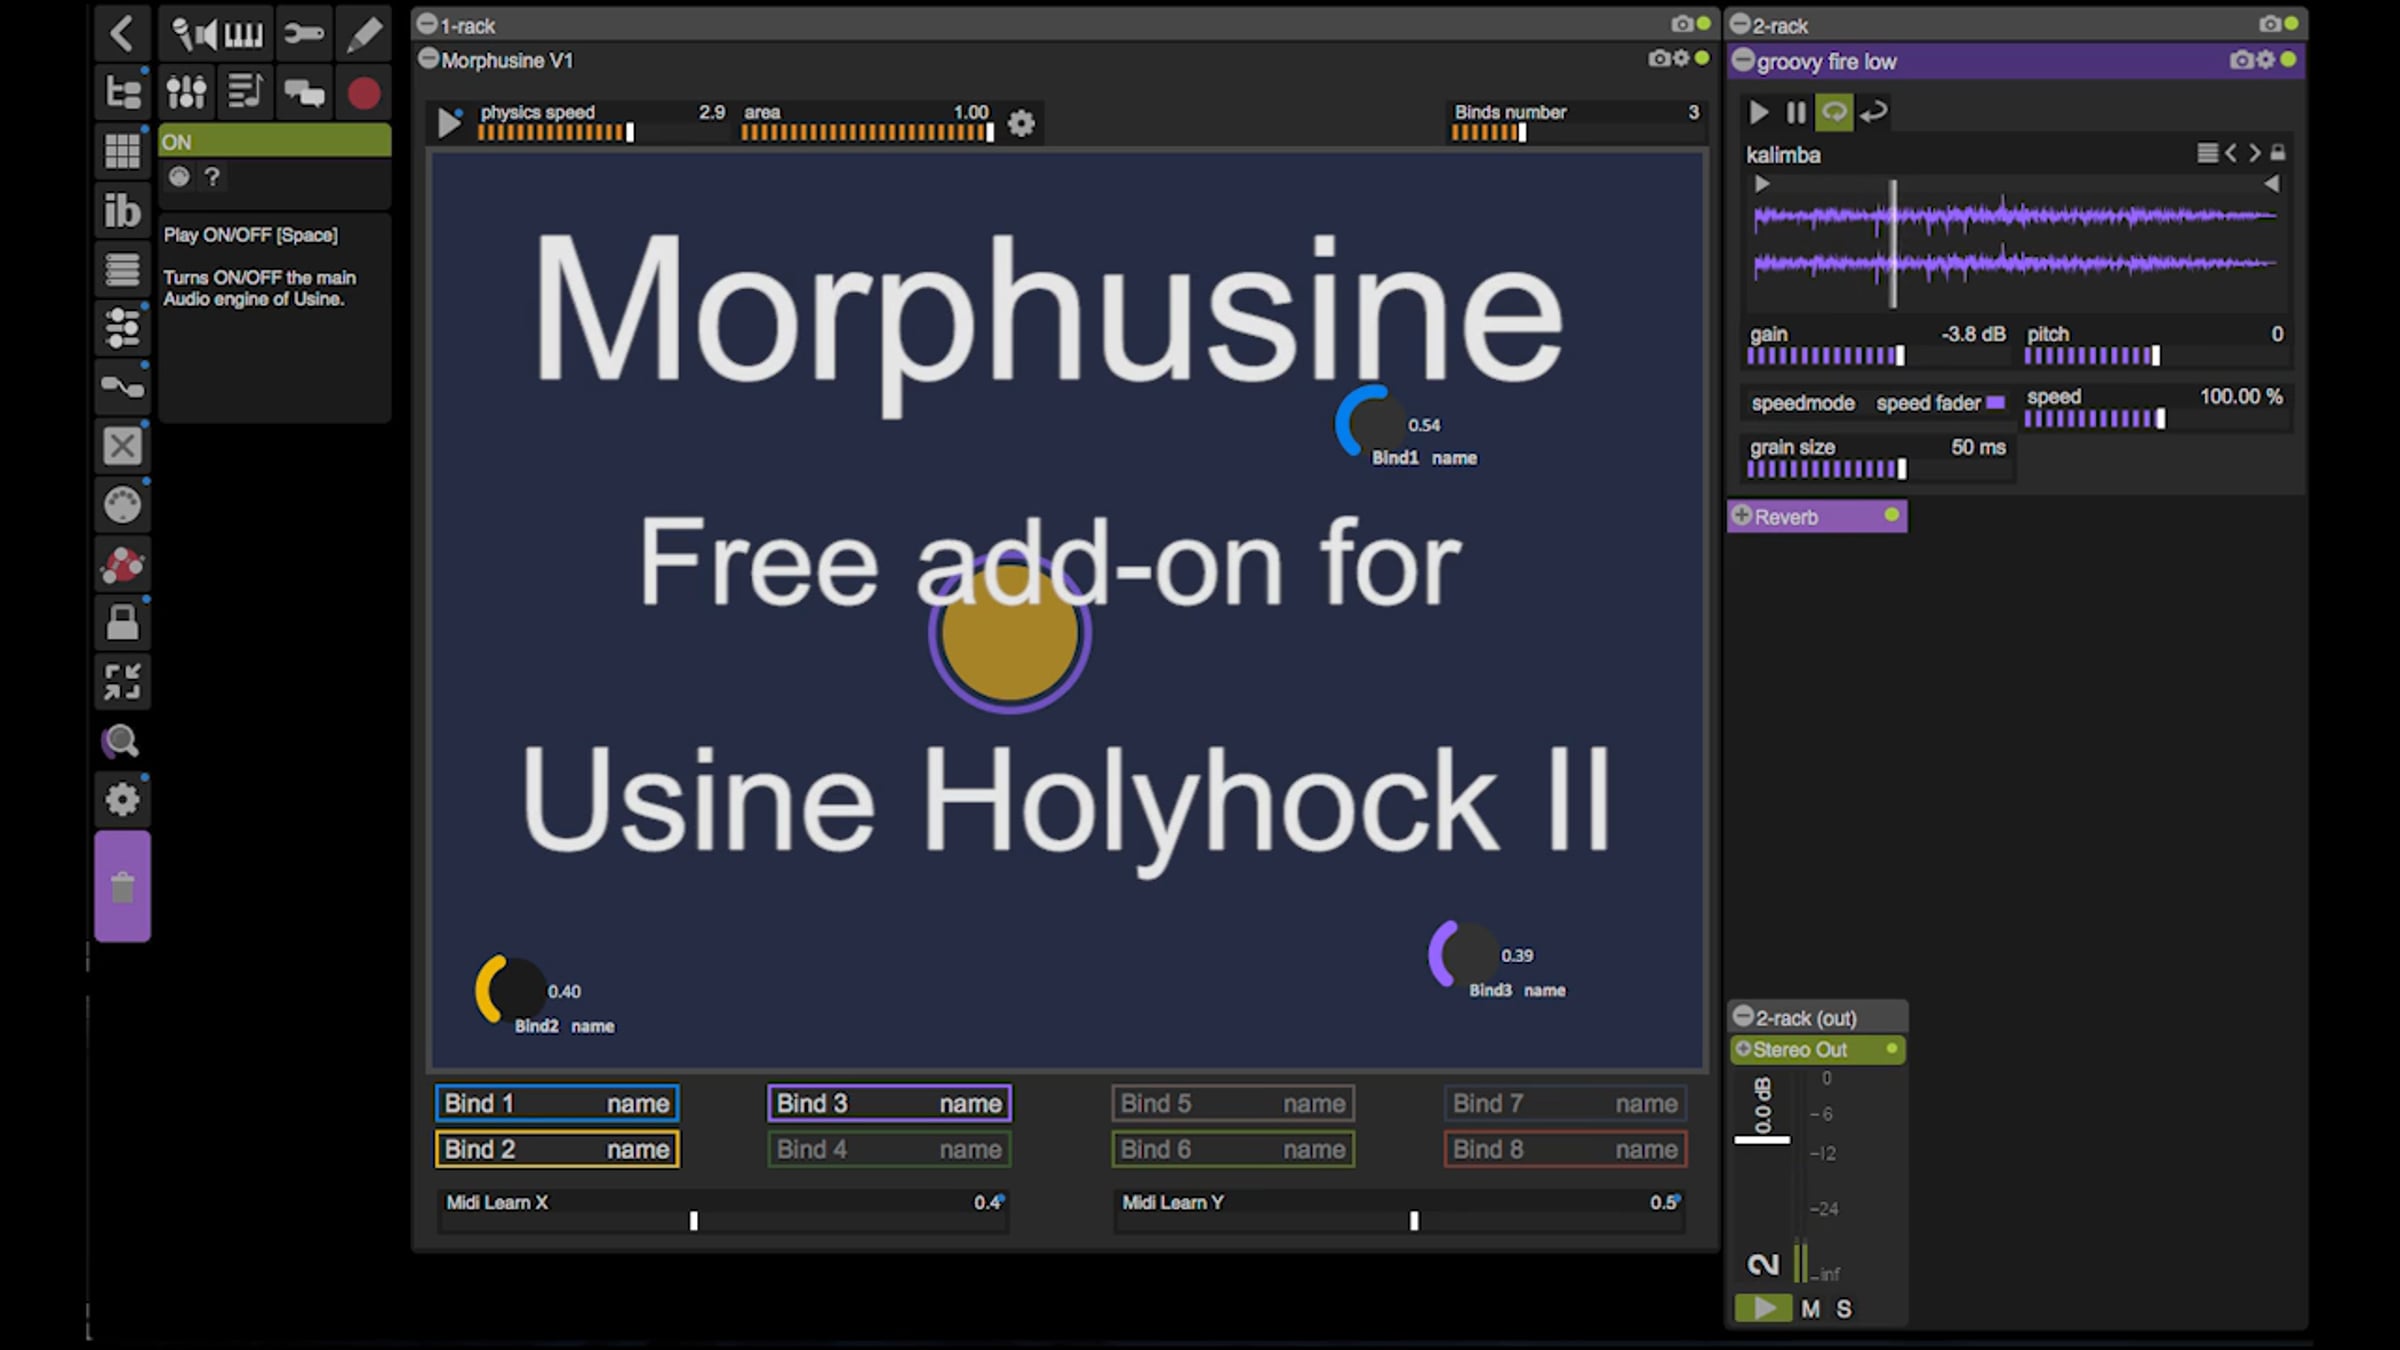Toggle the kalimba sample lock
2400x1350 pixels.
tap(2277, 153)
